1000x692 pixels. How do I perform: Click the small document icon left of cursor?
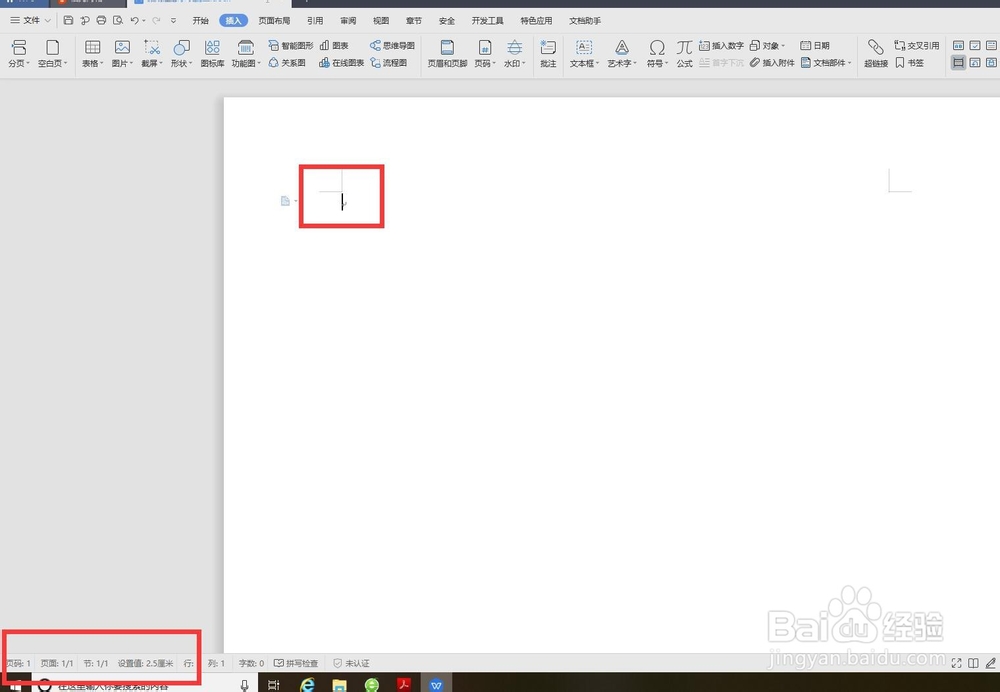(x=285, y=201)
